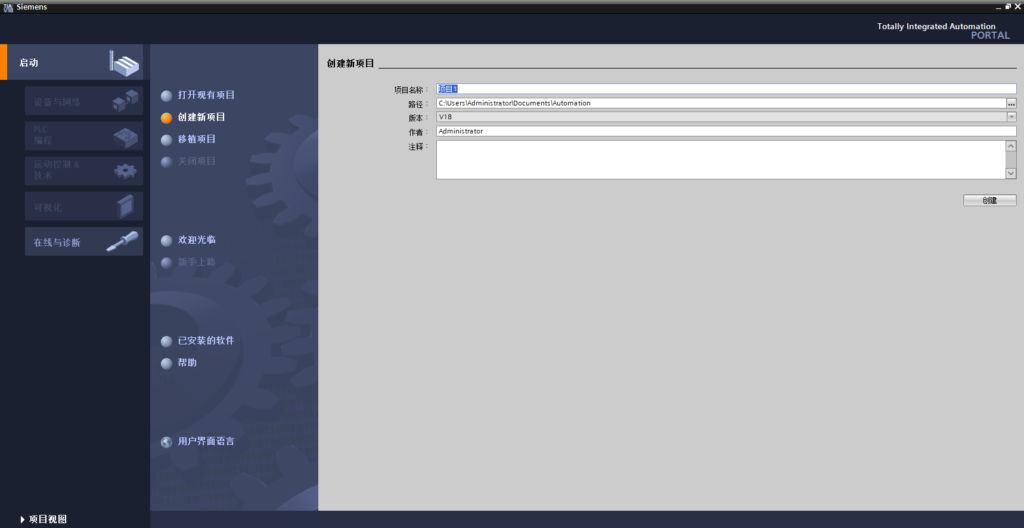Open 用户界面语言 settings link

206,442
